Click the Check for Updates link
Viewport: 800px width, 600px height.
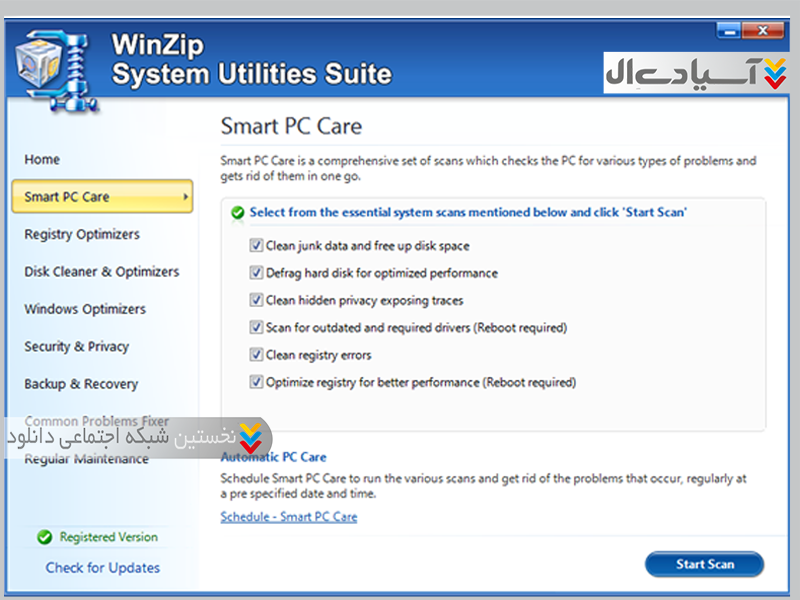click(103, 568)
